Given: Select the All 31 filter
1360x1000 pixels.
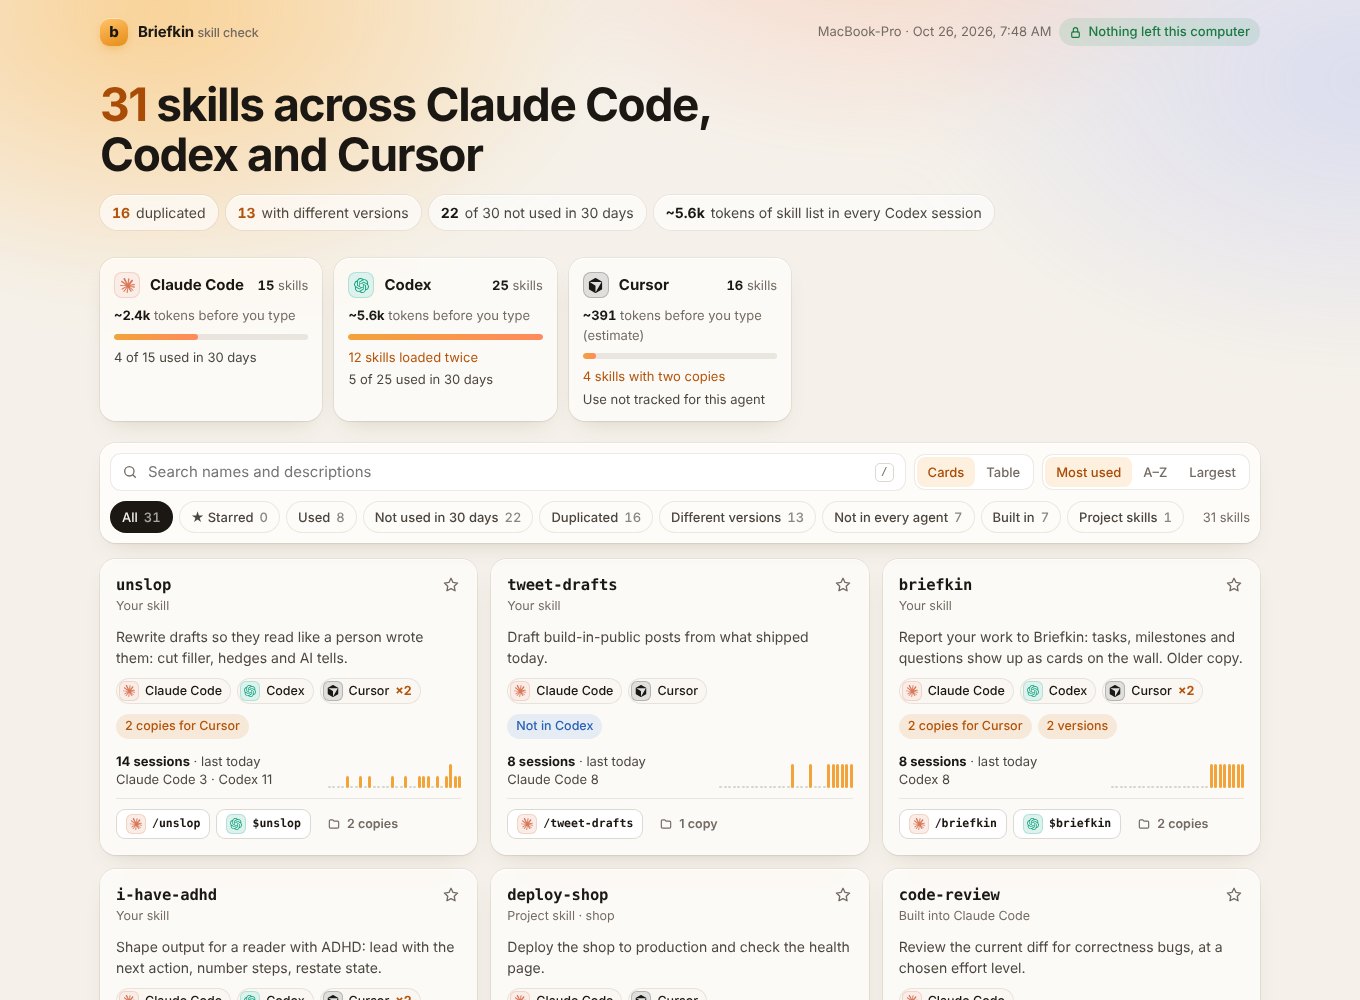Looking at the screenshot, I should click(x=141, y=517).
